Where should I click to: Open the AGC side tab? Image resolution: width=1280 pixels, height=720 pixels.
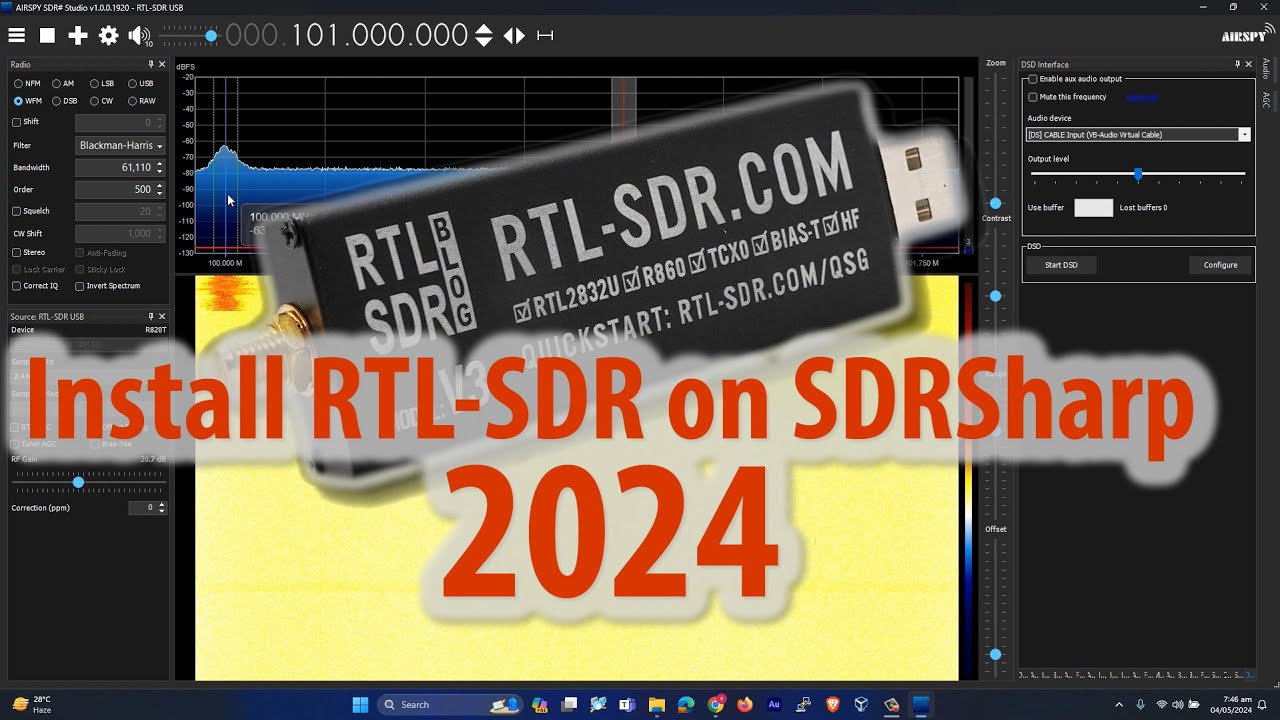[1266, 99]
